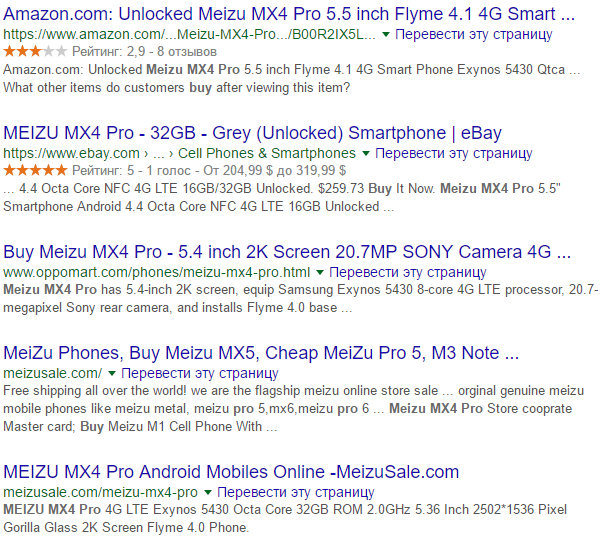Screen dimensions: 604x542
Task: Open the MEIZU MX4 Pro Android Mobiles Online result
Action: 231,472
